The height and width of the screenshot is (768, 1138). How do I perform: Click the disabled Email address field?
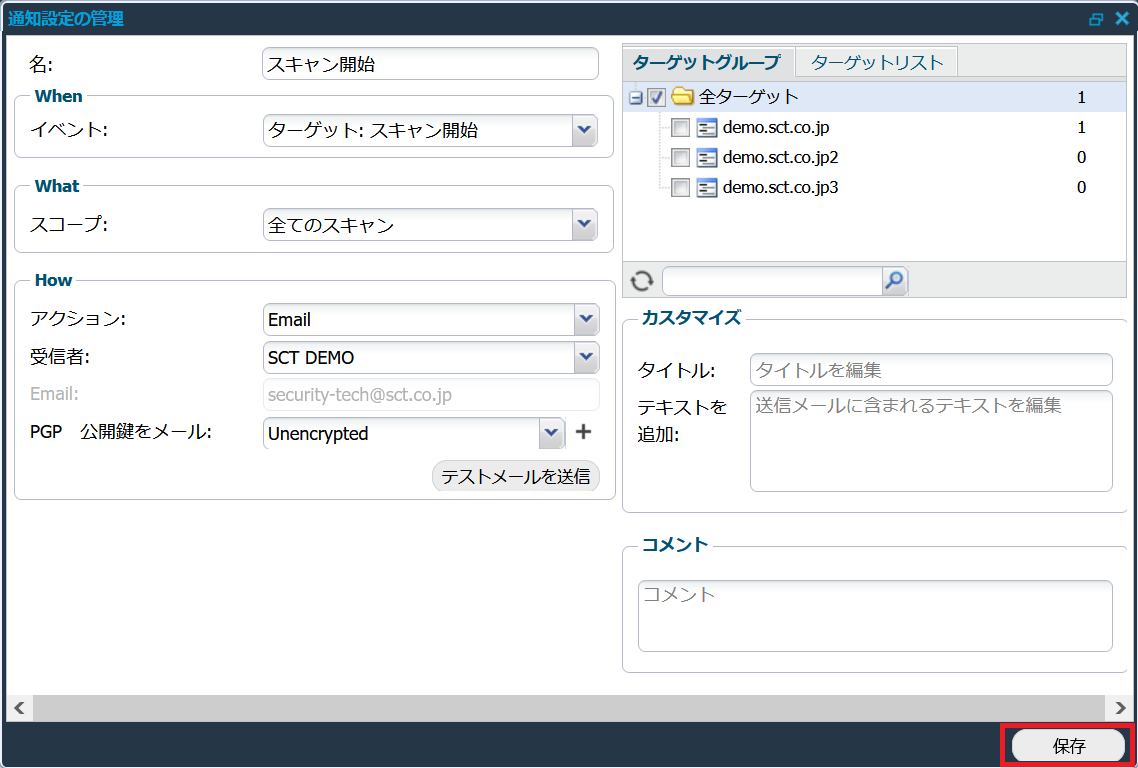[x=431, y=395]
